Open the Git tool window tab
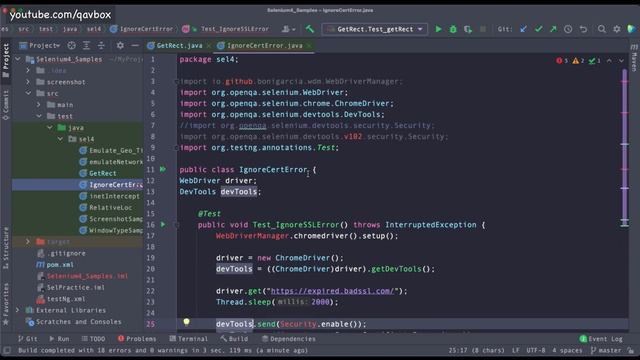The height and width of the screenshot is (360, 640). tap(28, 339)
